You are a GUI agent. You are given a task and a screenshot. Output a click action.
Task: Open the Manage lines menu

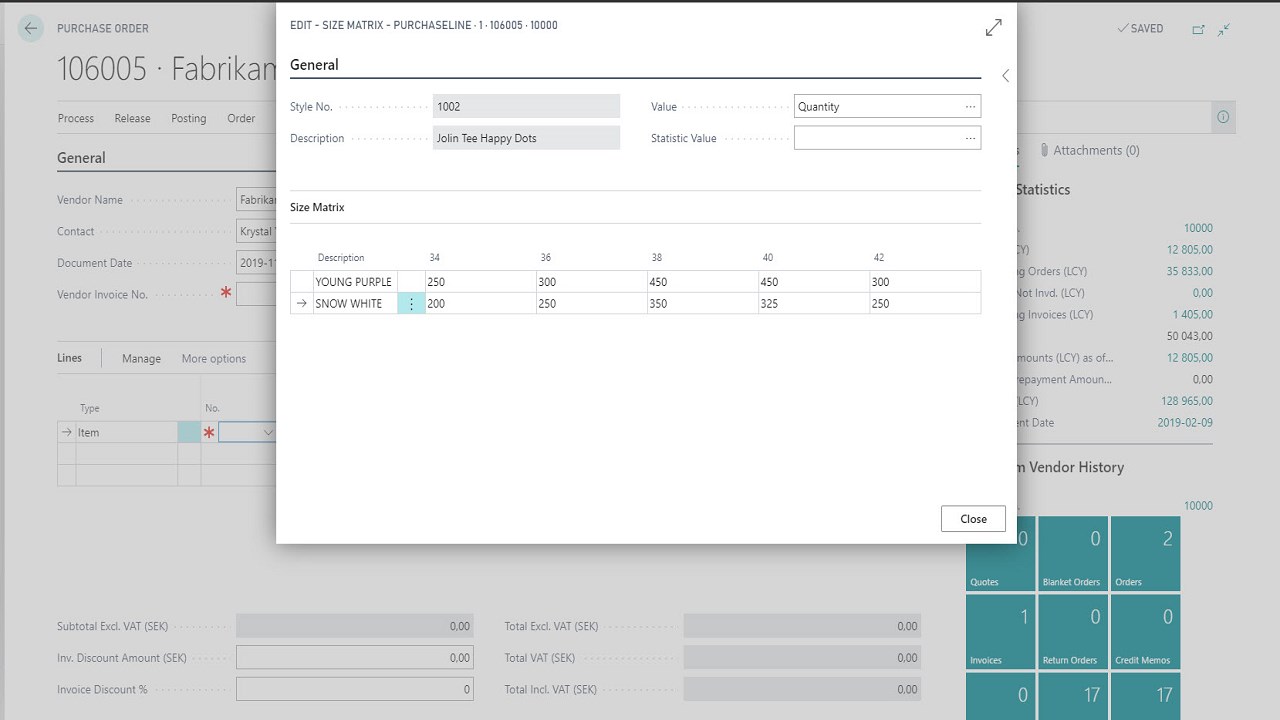[x=141, y=359]
